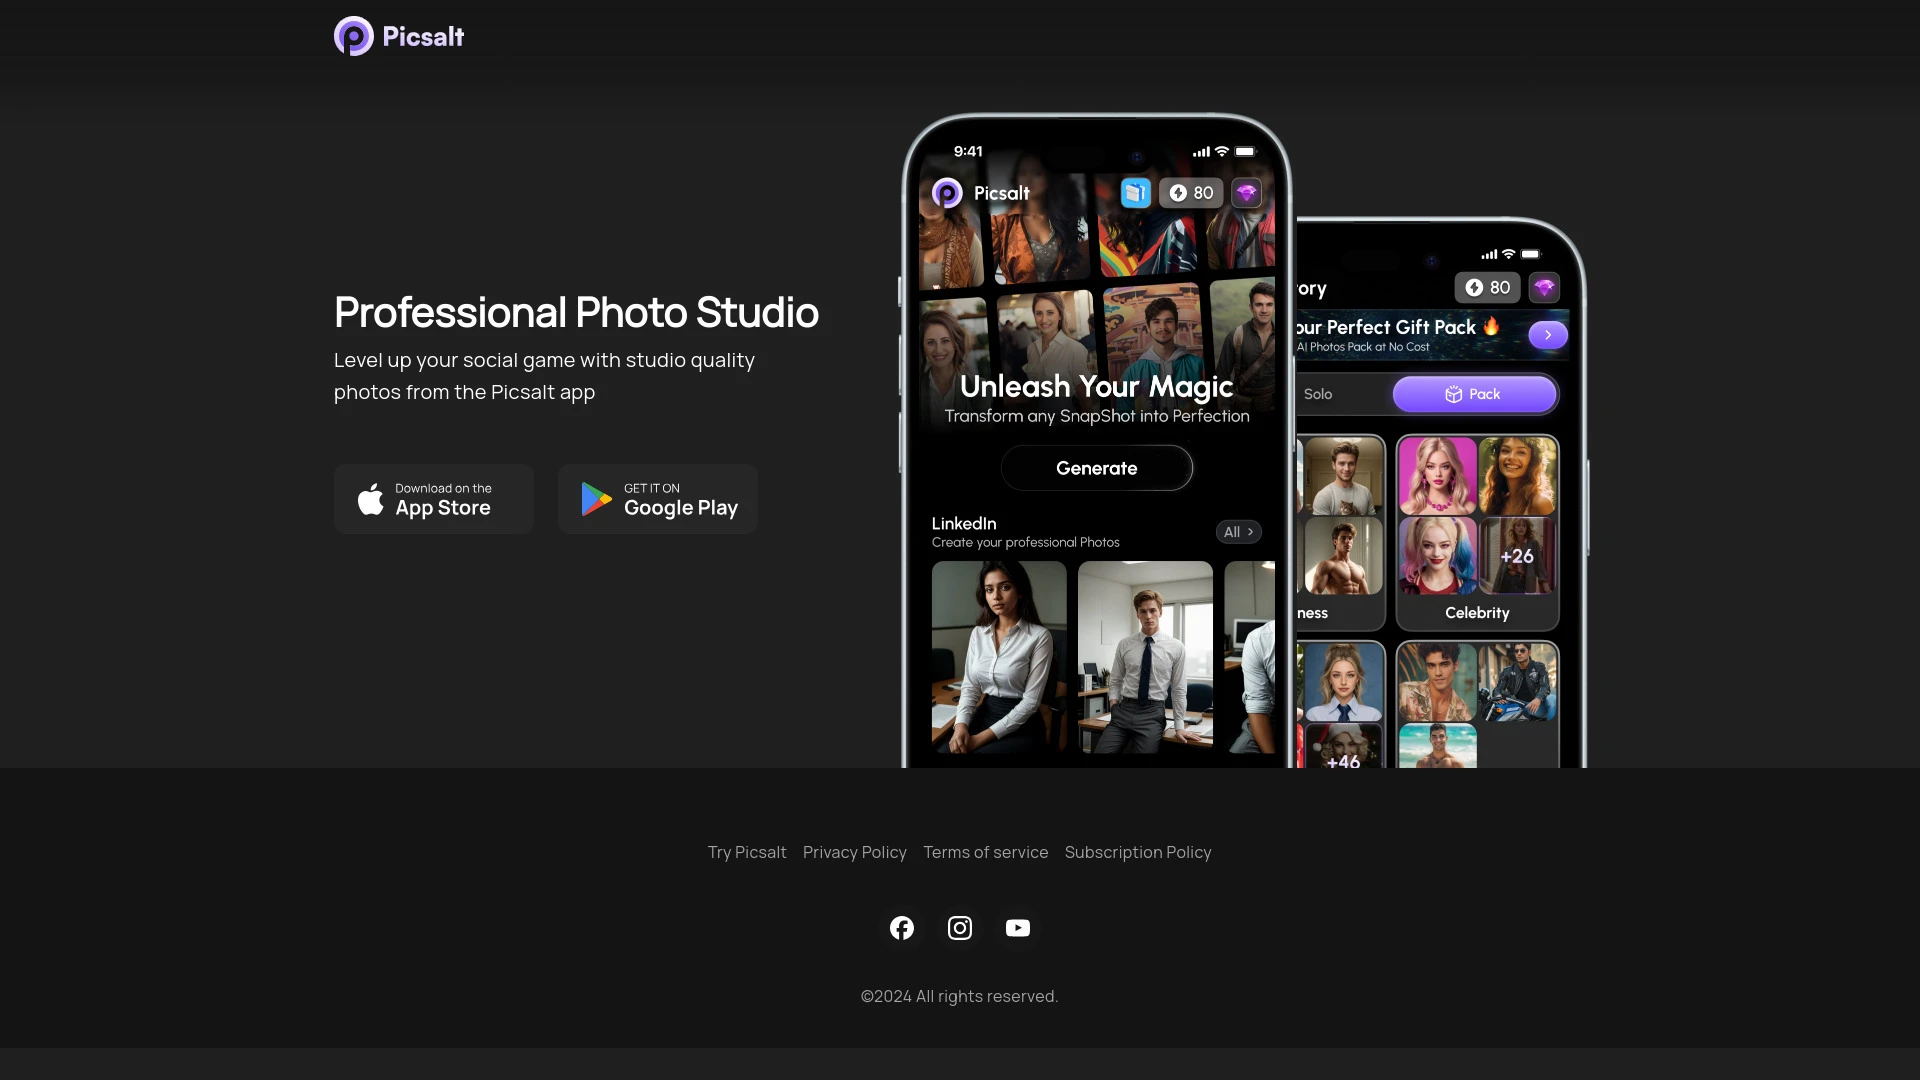The image size is (1920, 1080).
Task: Switch to the Solo option
Action: (x=1318, y=394)
